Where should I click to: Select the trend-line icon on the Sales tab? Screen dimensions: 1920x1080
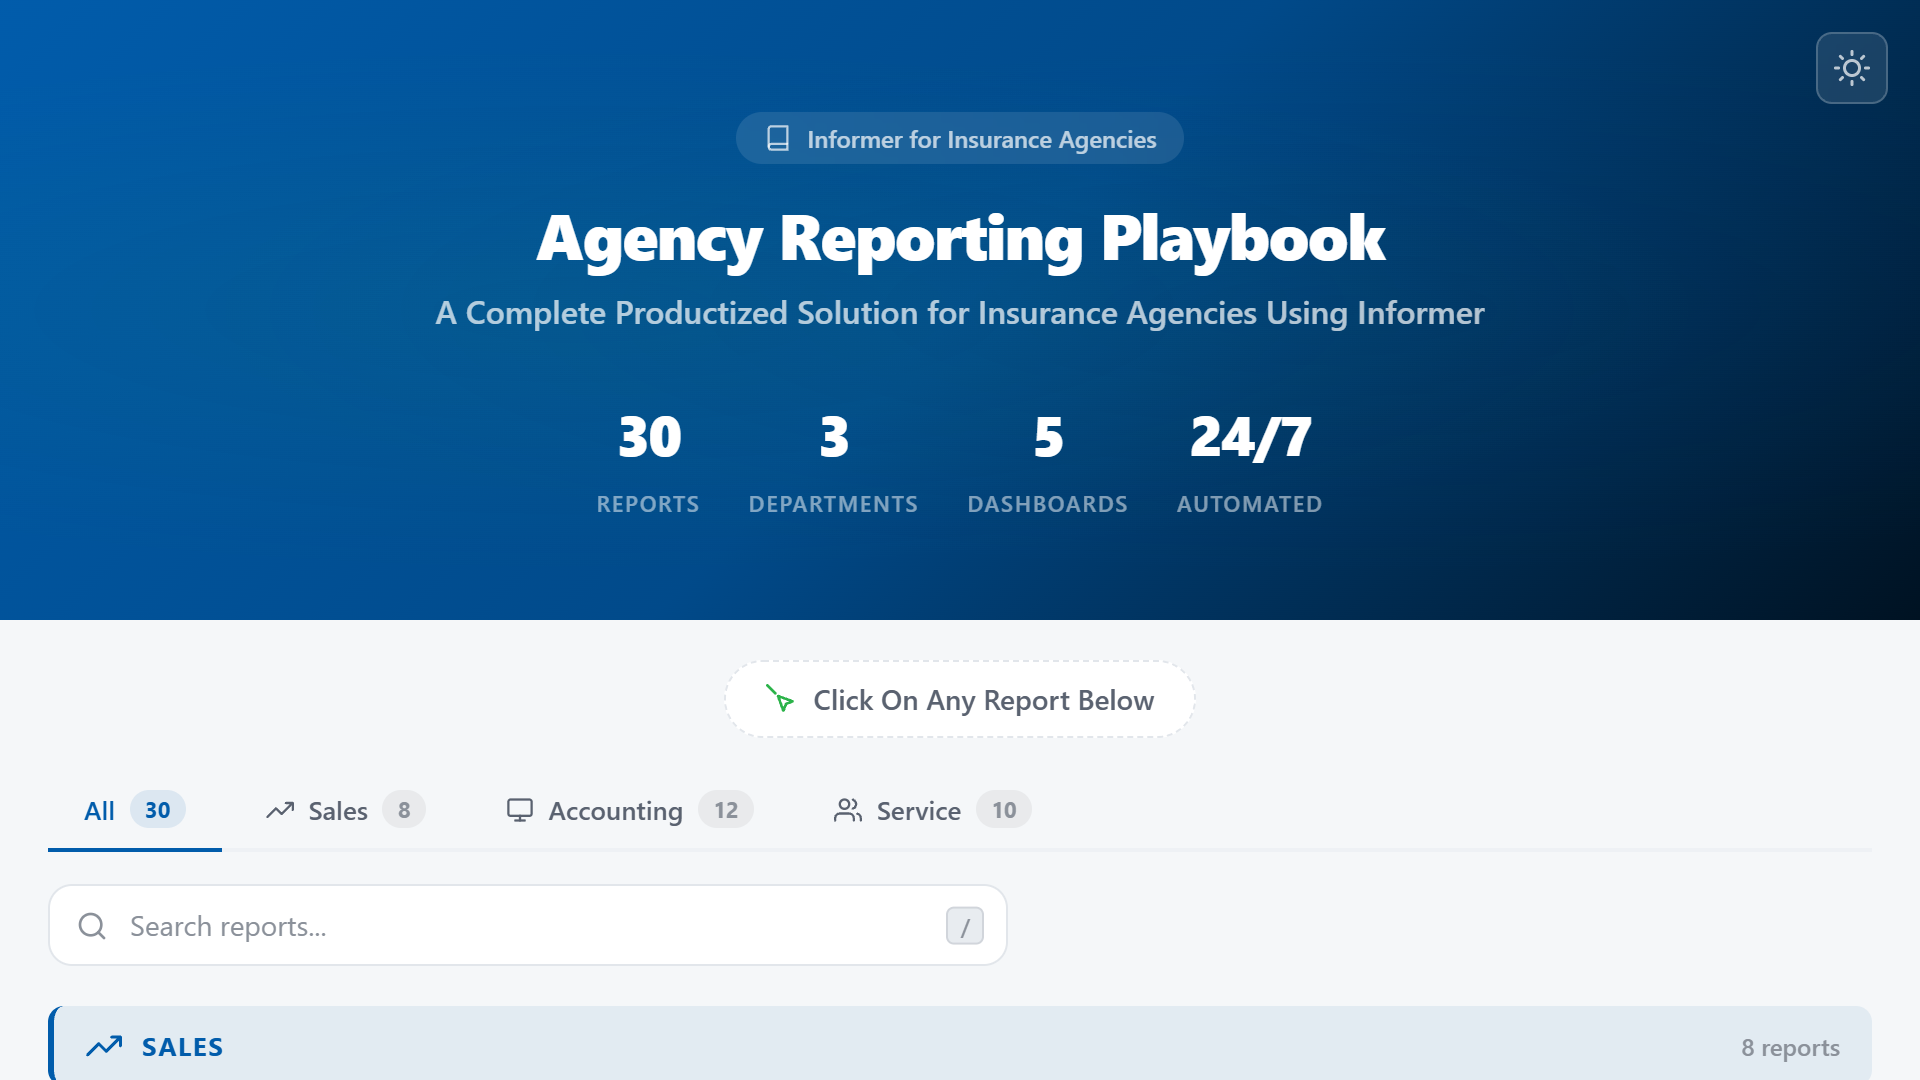click(x=280, y=810)
